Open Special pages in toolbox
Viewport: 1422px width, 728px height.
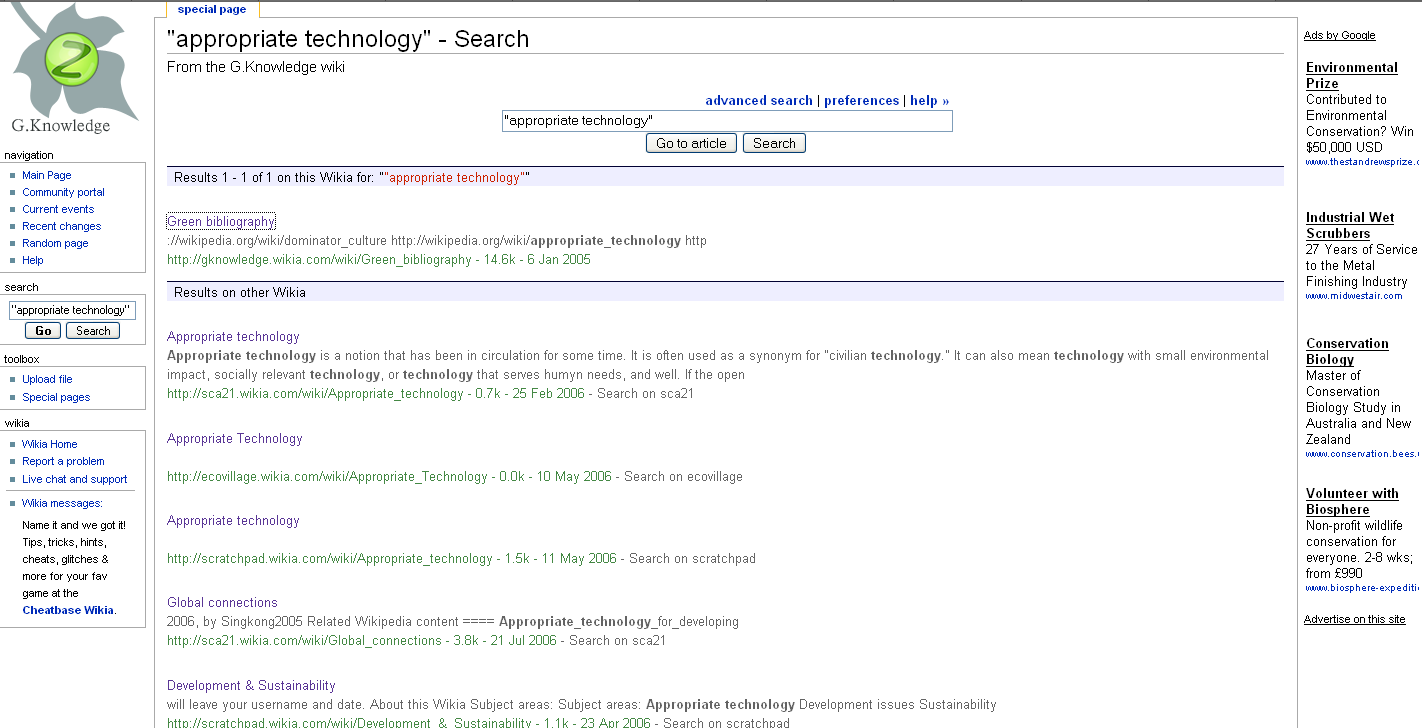(56, 397)
